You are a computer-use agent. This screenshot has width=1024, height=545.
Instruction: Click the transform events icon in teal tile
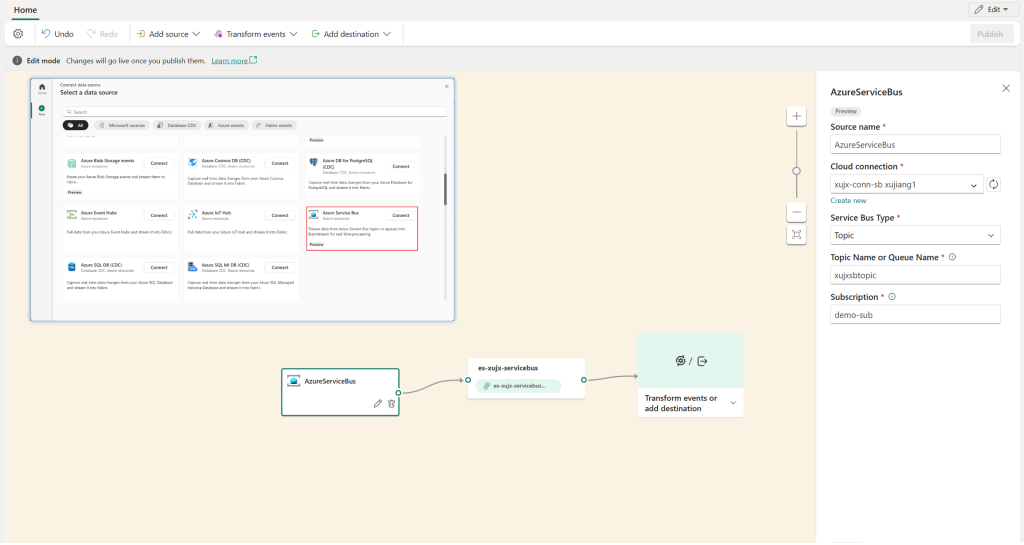(x=680, y=361)
